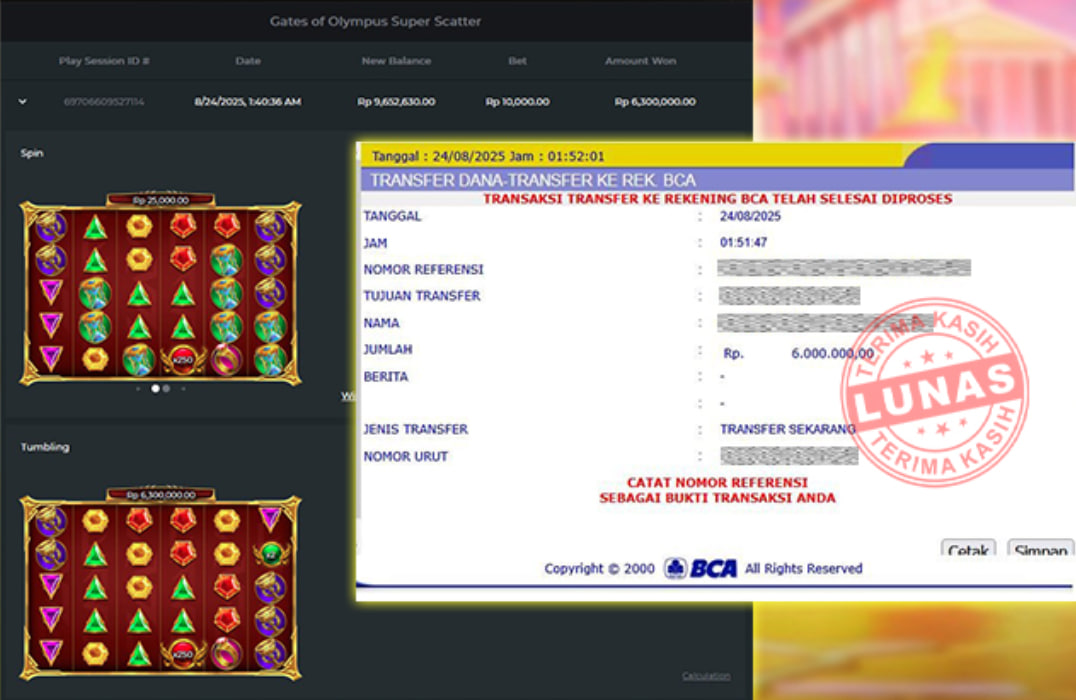Screen dimensions: 1076x700
Task: Click the NOMOR URUT label
Action: (x=406, y=456)
